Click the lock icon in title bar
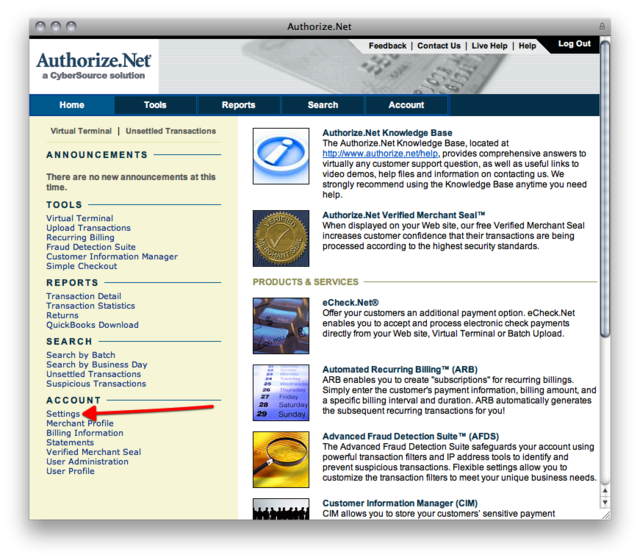640x560 pixels. [602, 27]
